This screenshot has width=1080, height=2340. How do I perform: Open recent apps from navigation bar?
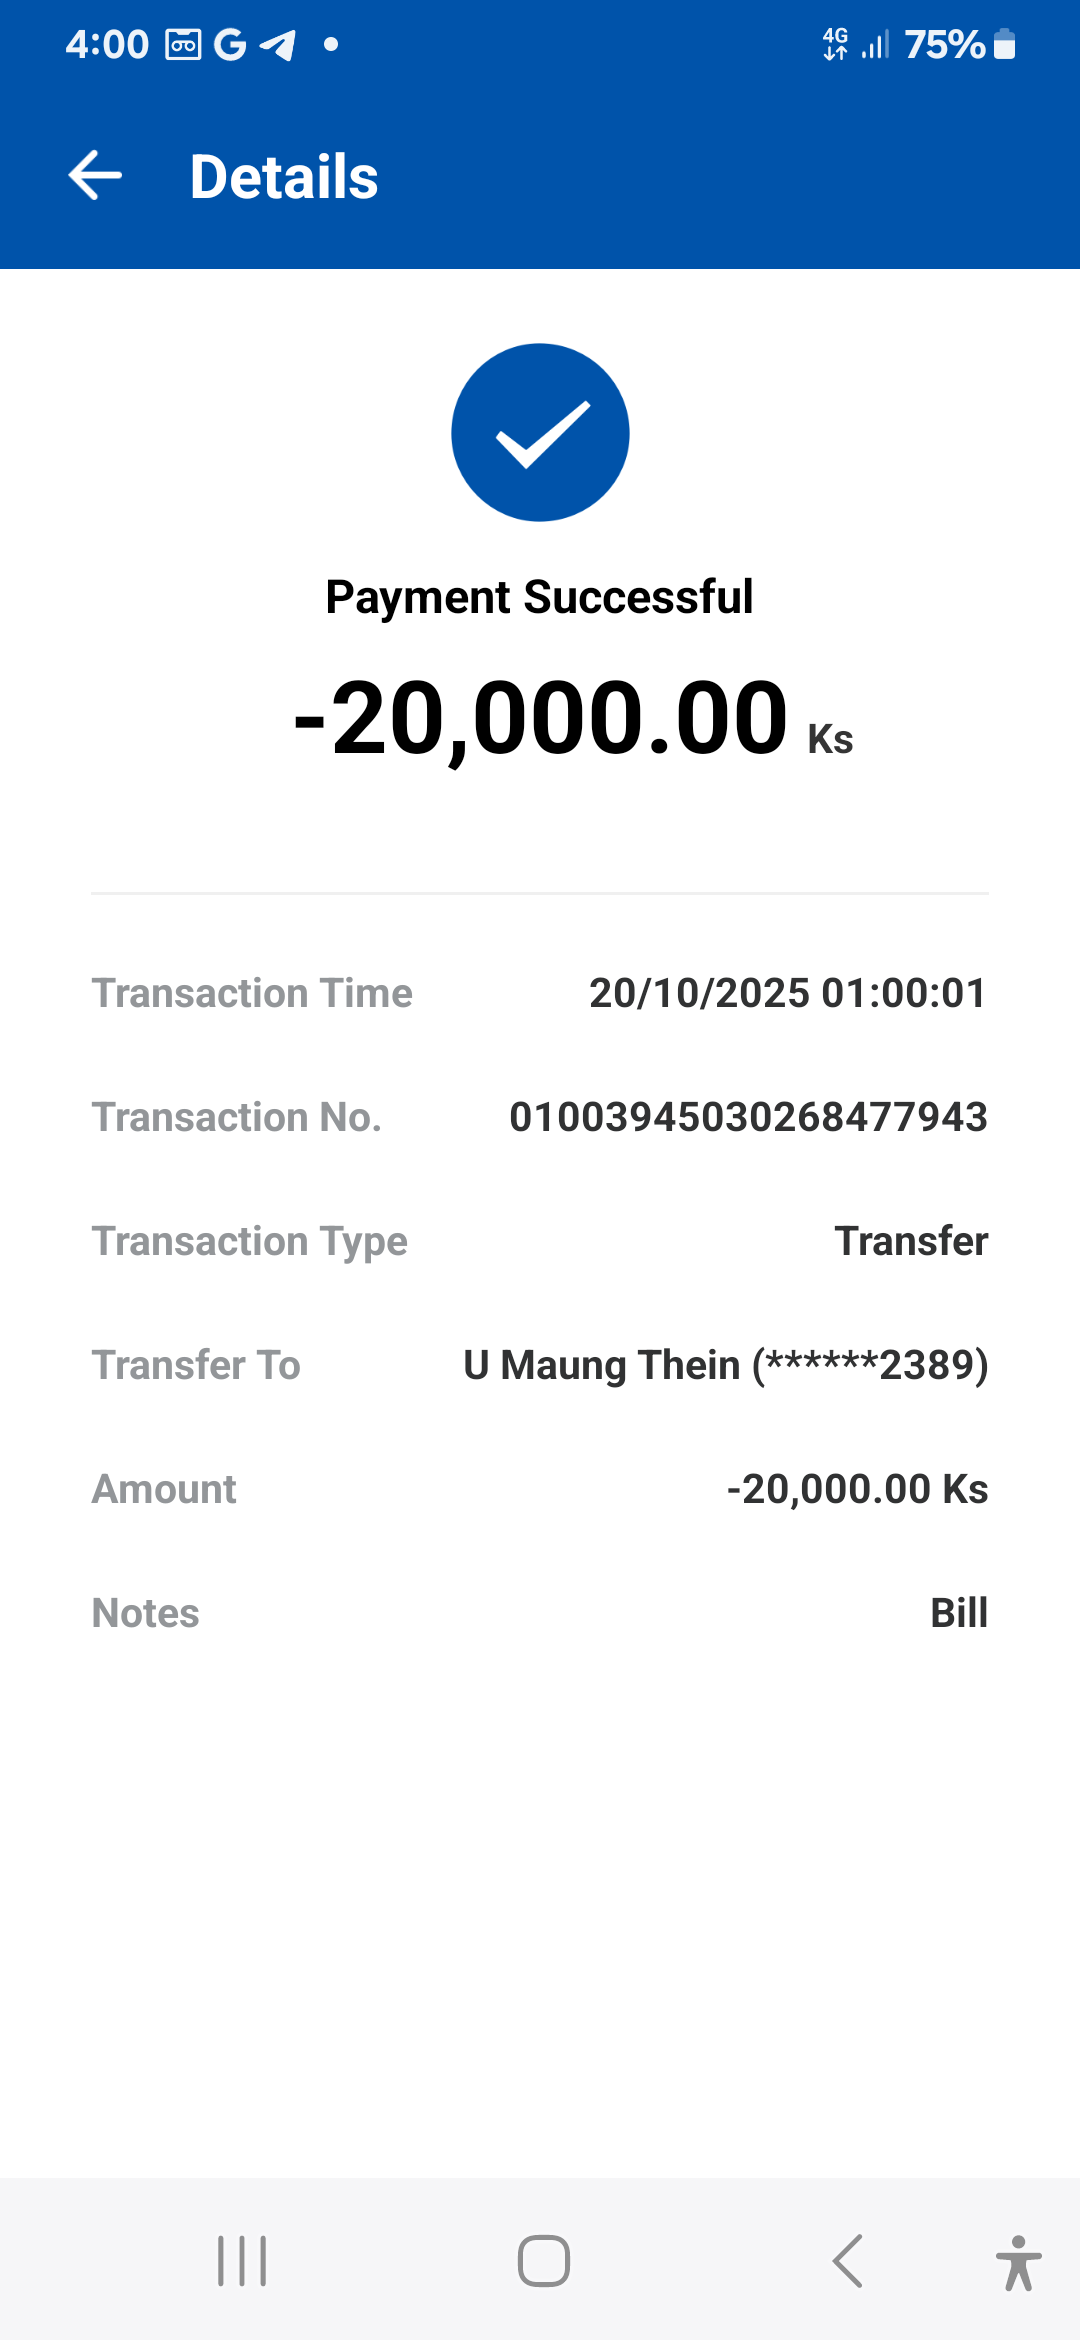[x=242, y=2261]
